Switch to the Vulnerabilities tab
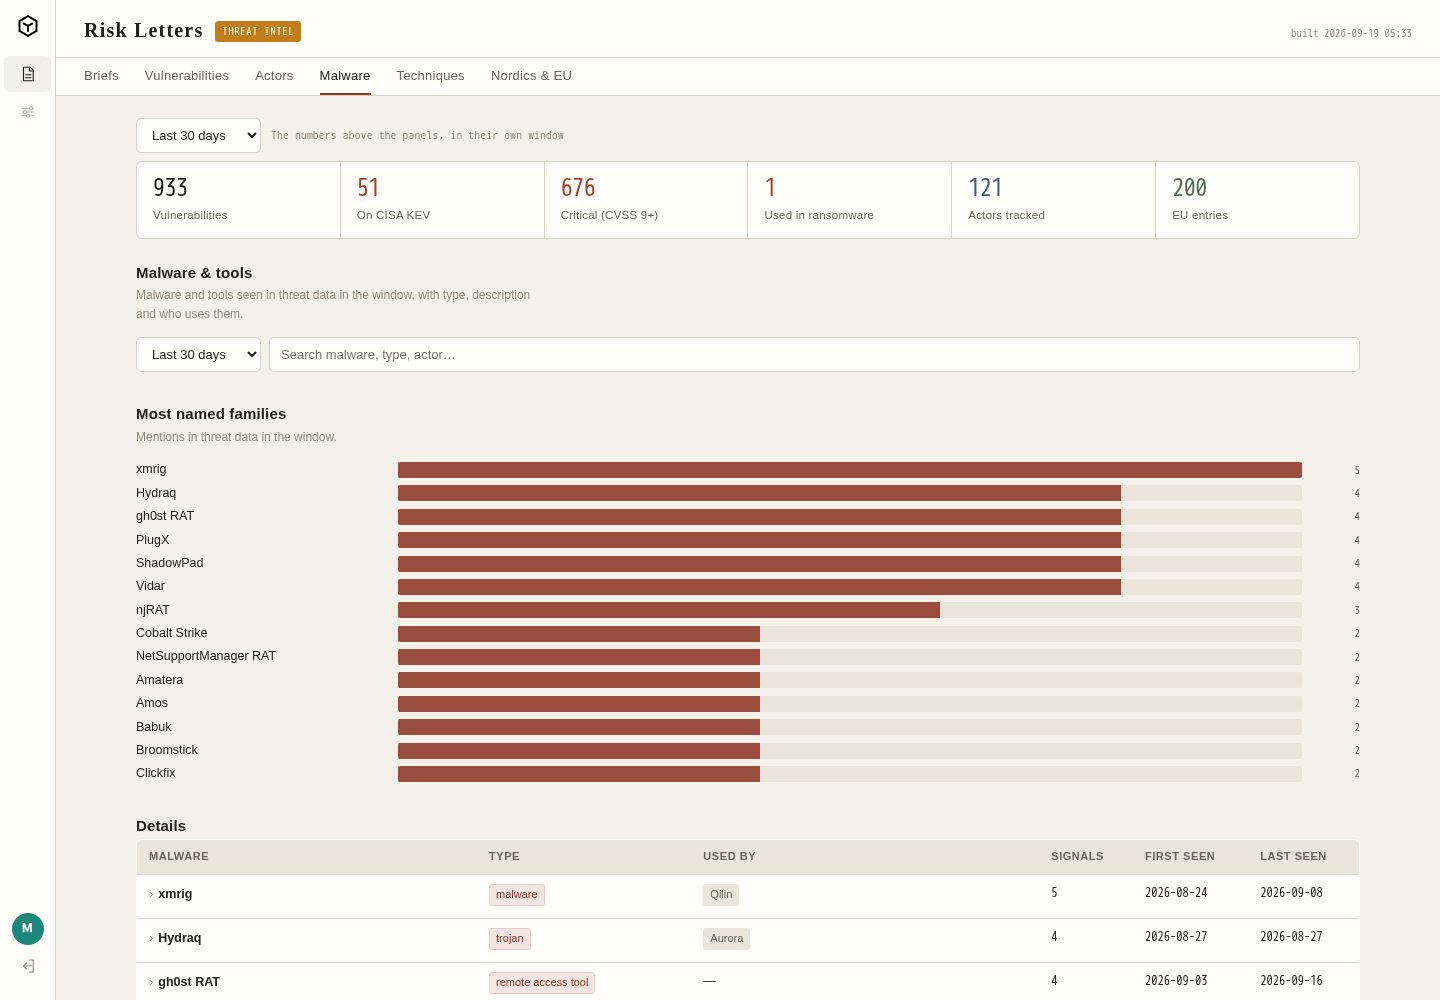Image resolution: width=1440 pixels, height=1000 pixels. [187, 76]
